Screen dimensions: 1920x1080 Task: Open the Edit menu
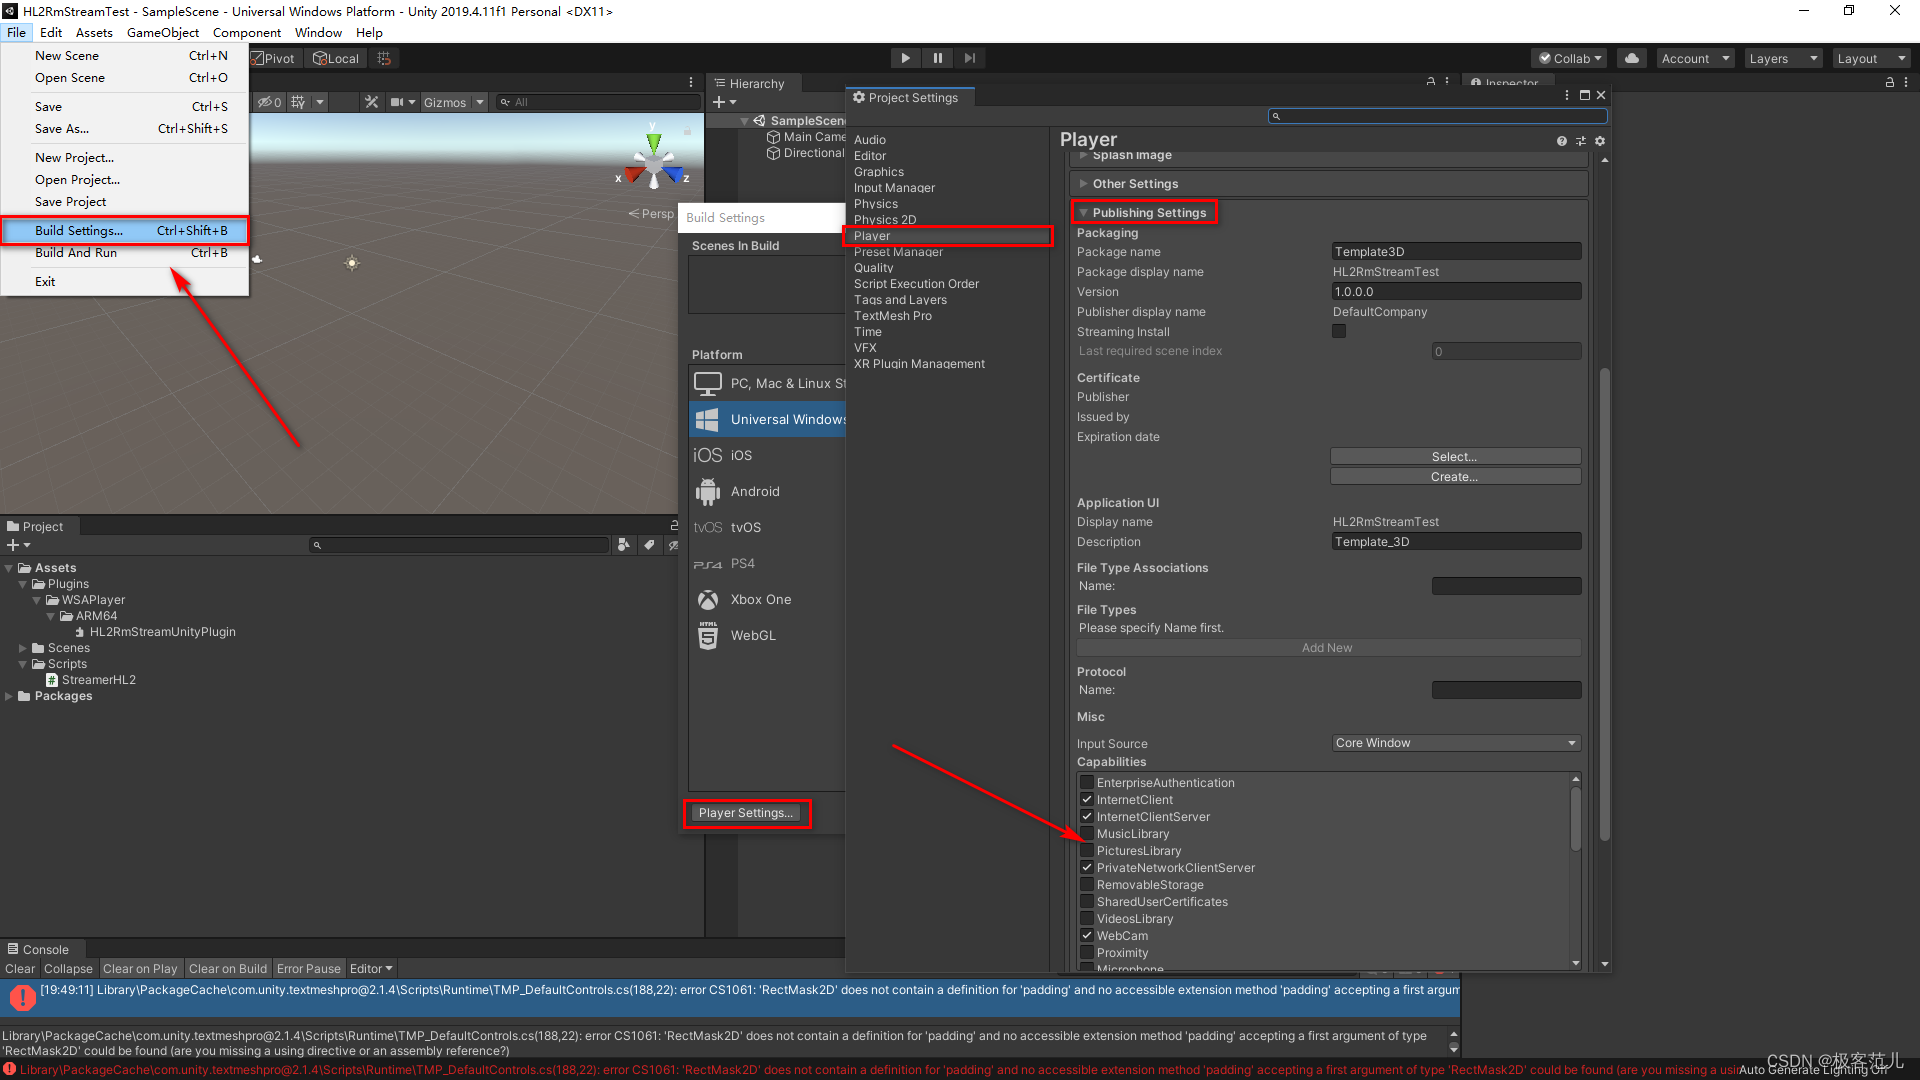(x=51, y=33)
